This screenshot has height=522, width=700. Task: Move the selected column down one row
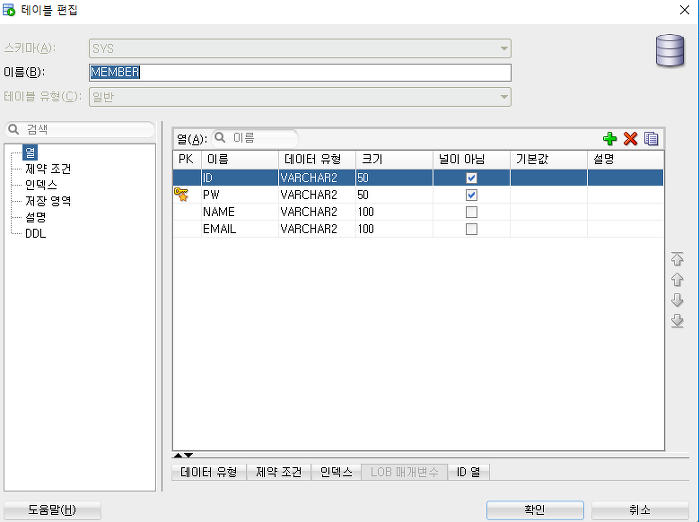[x=677, y=300]
